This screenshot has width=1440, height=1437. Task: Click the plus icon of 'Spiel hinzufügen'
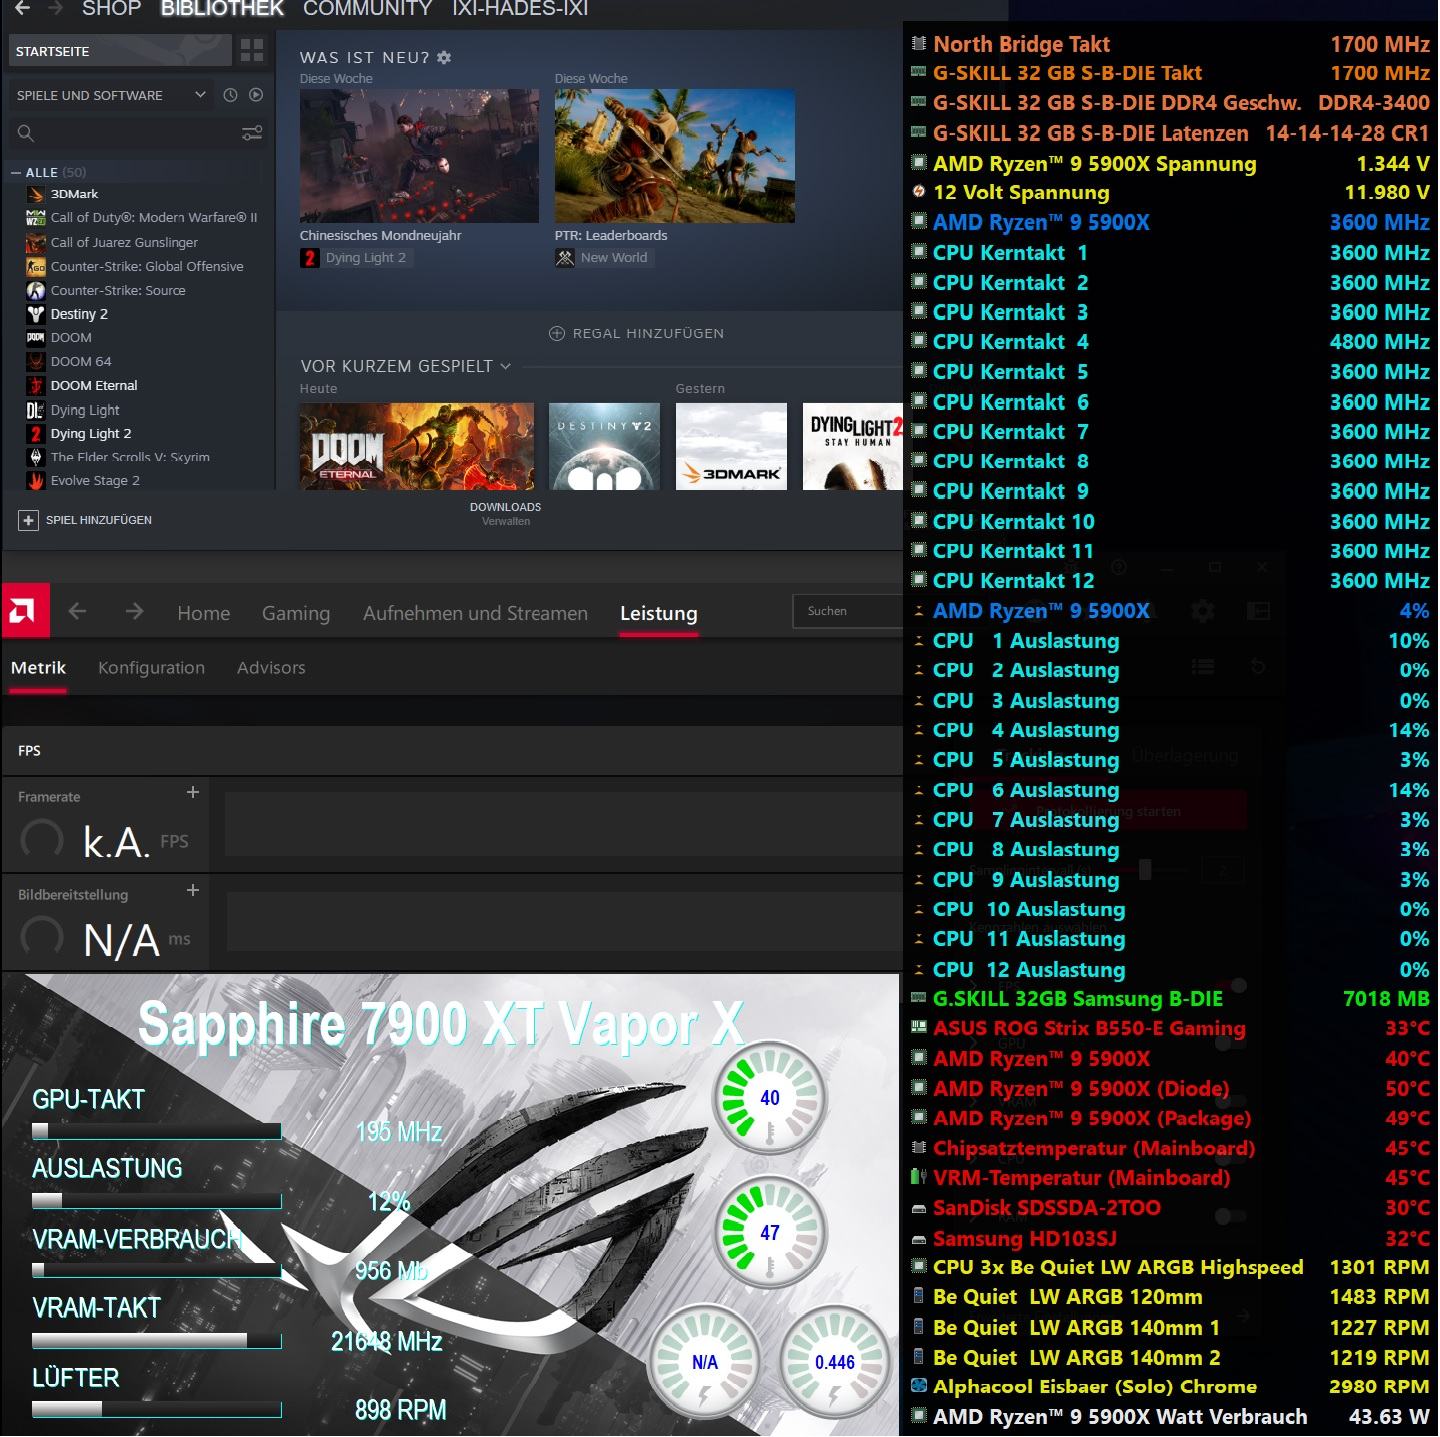(28, 520)
